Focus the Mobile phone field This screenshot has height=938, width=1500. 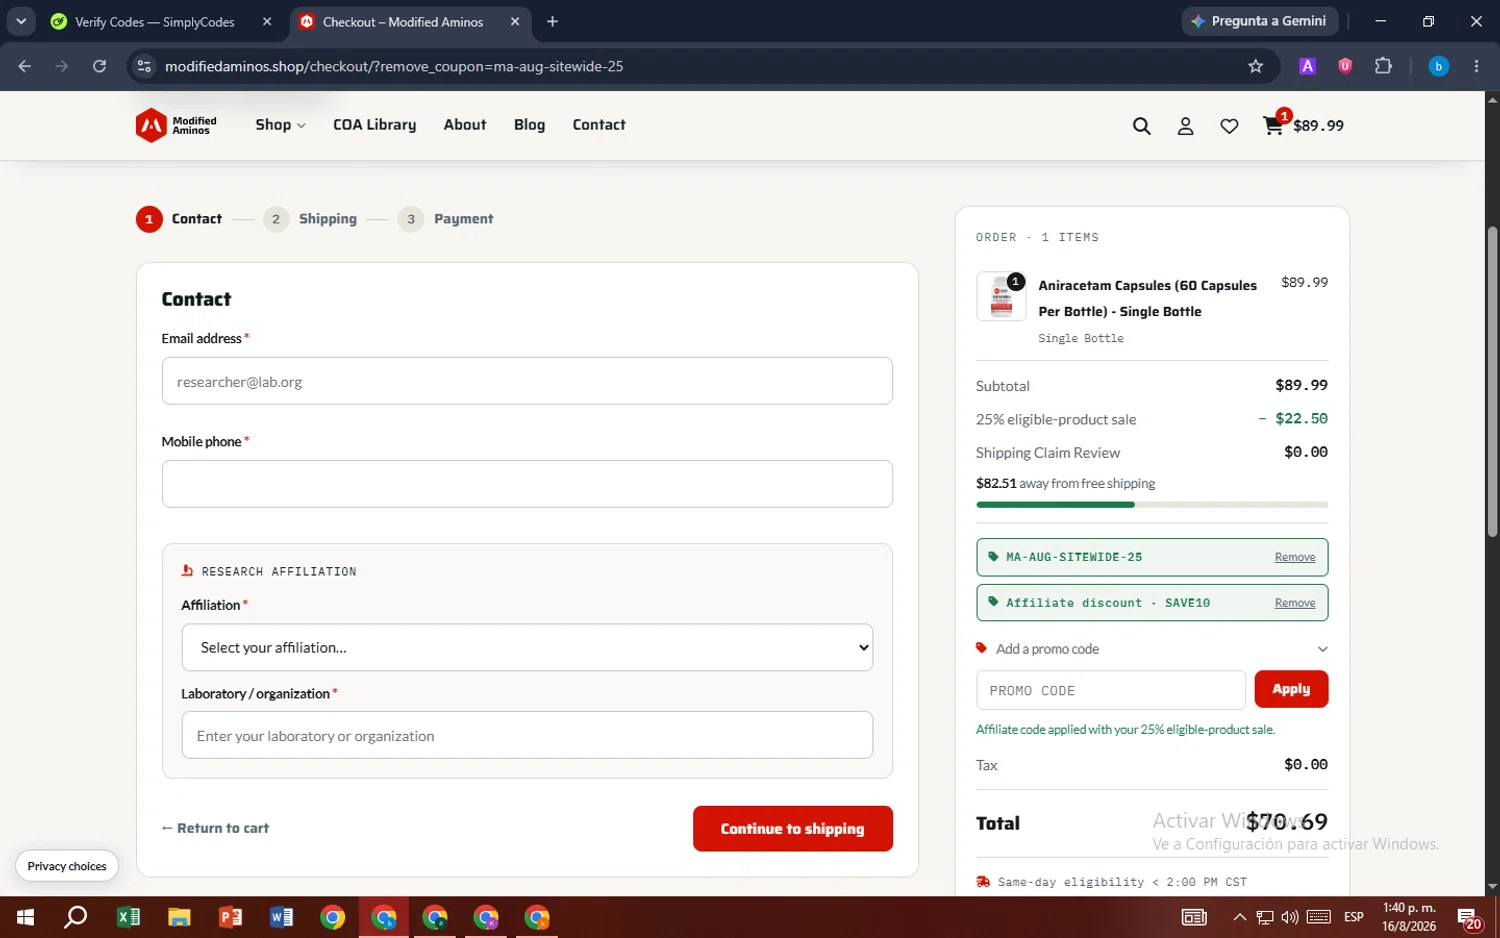[527, 484]
